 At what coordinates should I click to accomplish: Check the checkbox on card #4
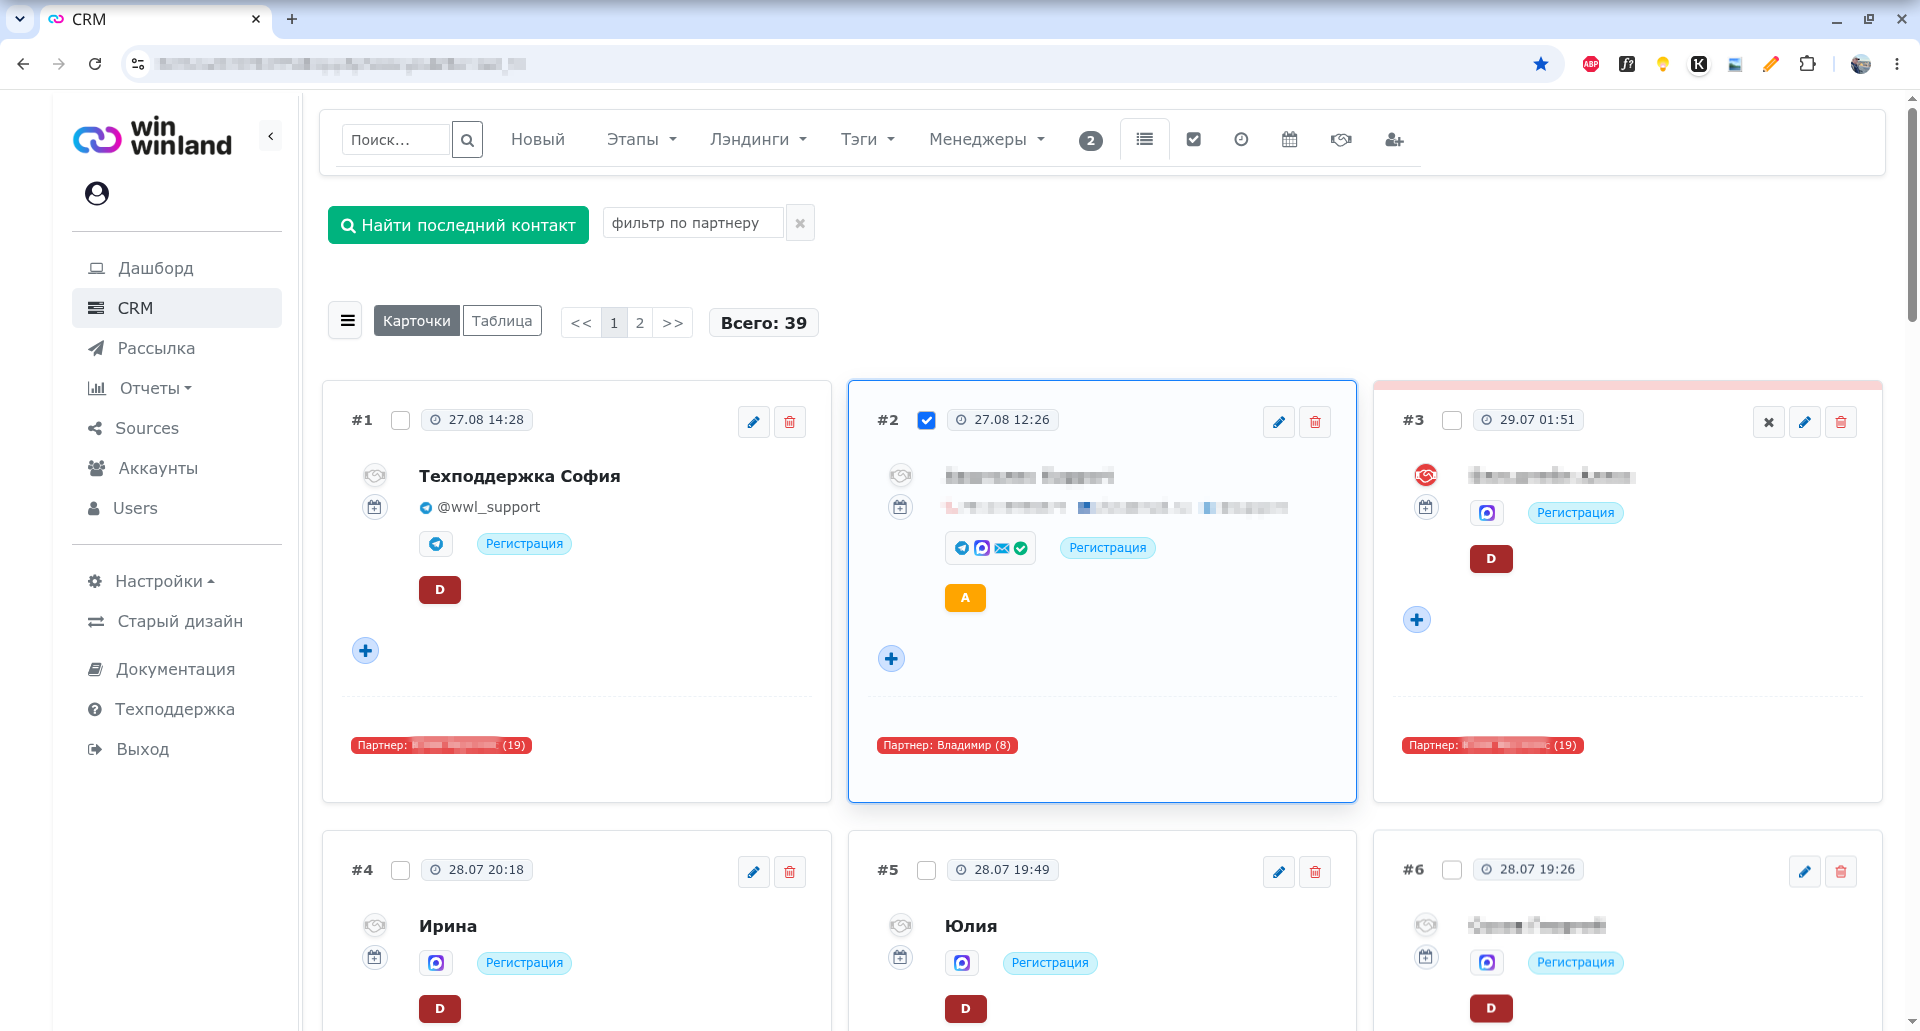[x=401, y=870]
